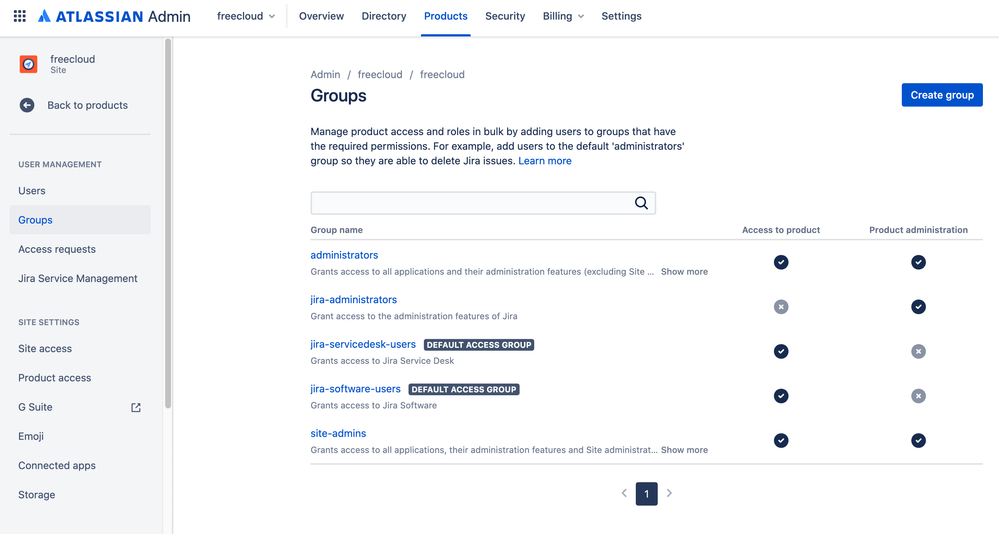Open Connected apps settings
This screenshot has height=534, width=999.
[80, 466]
